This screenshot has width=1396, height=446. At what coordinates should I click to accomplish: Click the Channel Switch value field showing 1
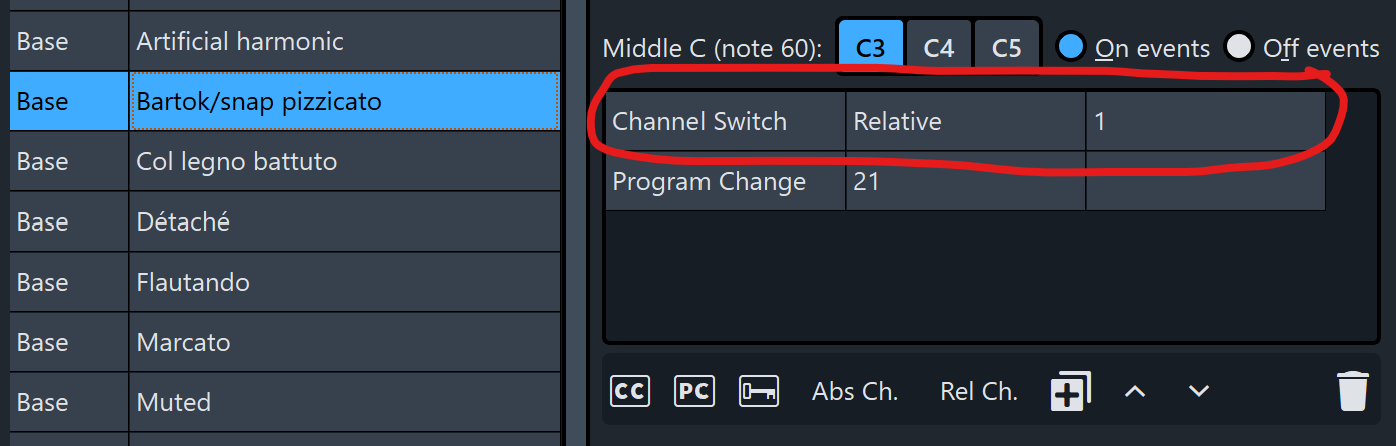(1205, 122)
